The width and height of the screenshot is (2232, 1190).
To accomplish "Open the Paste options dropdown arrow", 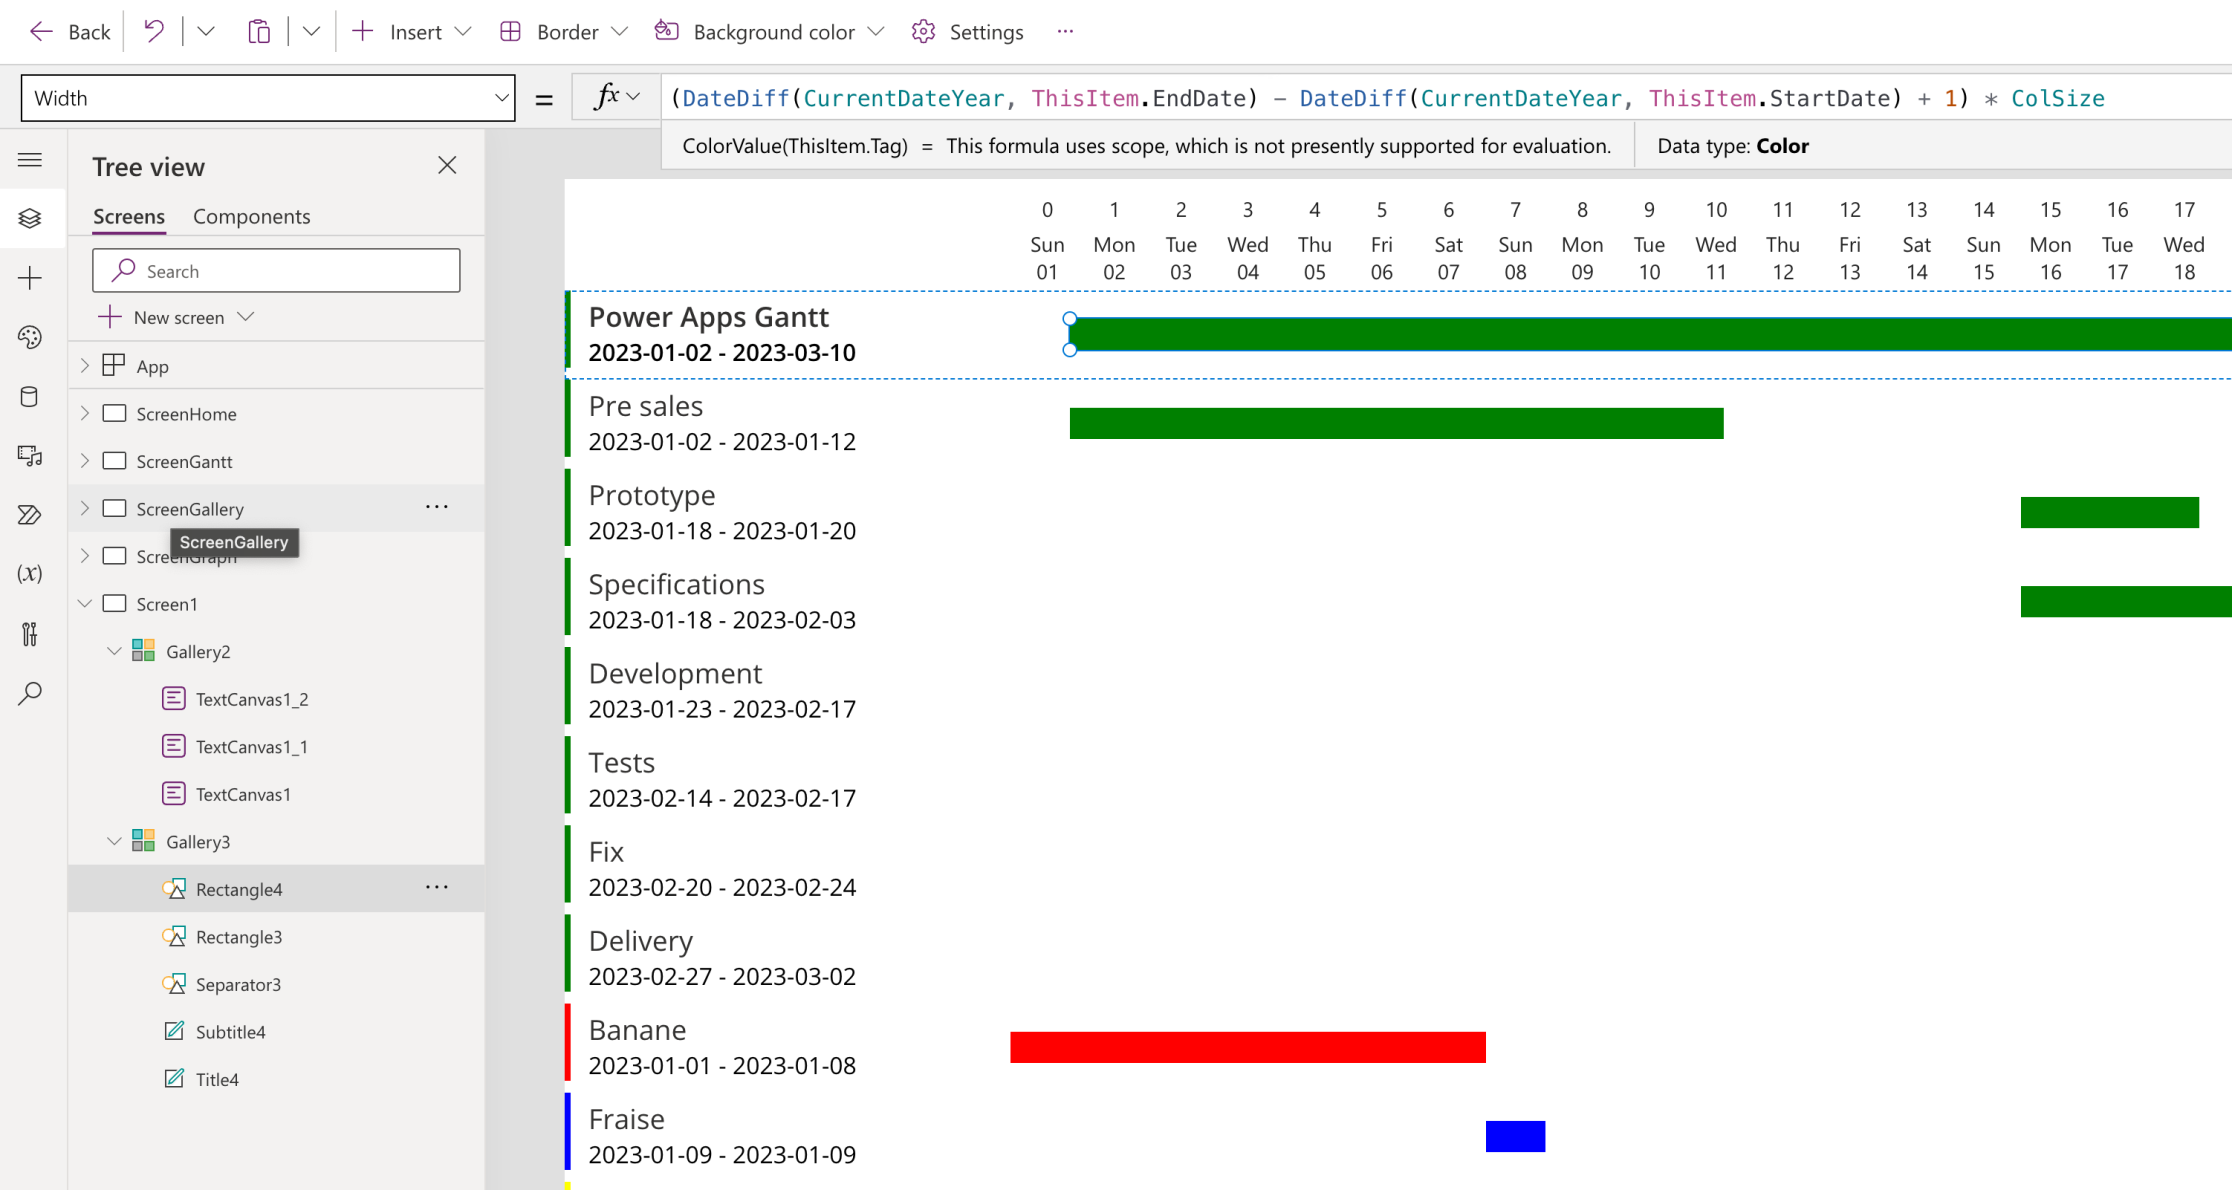I will pyautogui.click(x=311, y=32).
